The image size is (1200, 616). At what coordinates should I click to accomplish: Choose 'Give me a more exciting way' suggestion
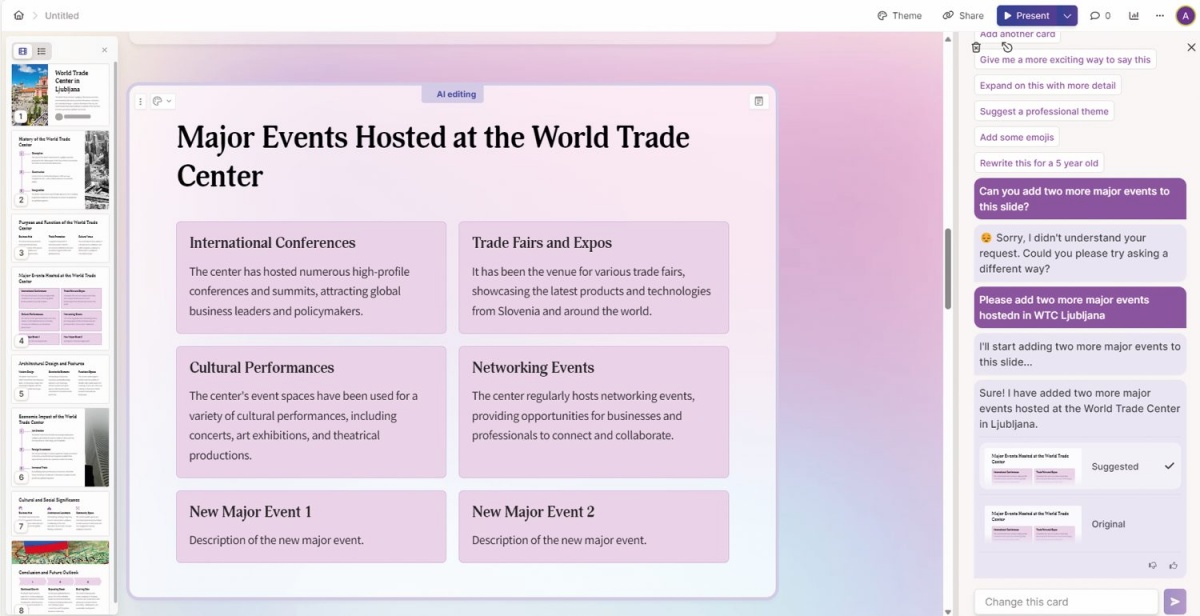tap(1065, 60)
